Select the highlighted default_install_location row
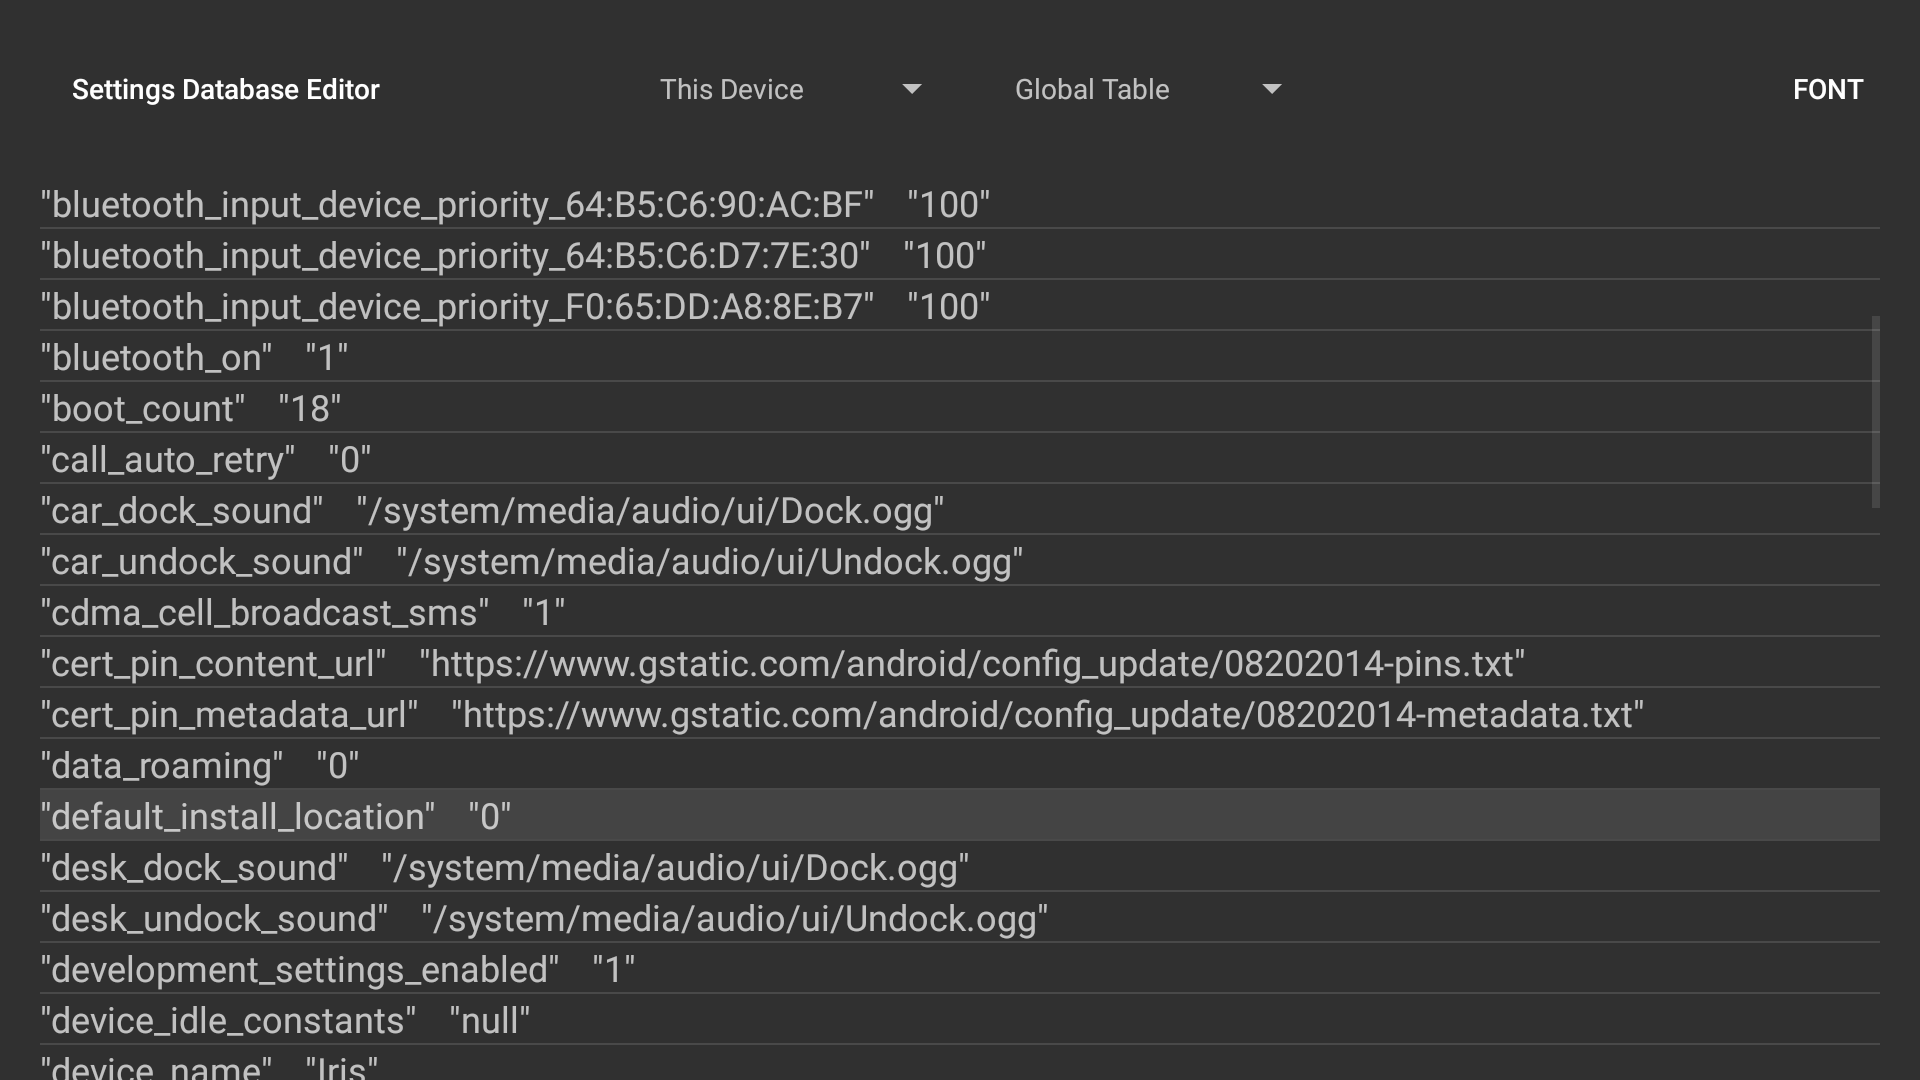 click(x=275, y=816)
